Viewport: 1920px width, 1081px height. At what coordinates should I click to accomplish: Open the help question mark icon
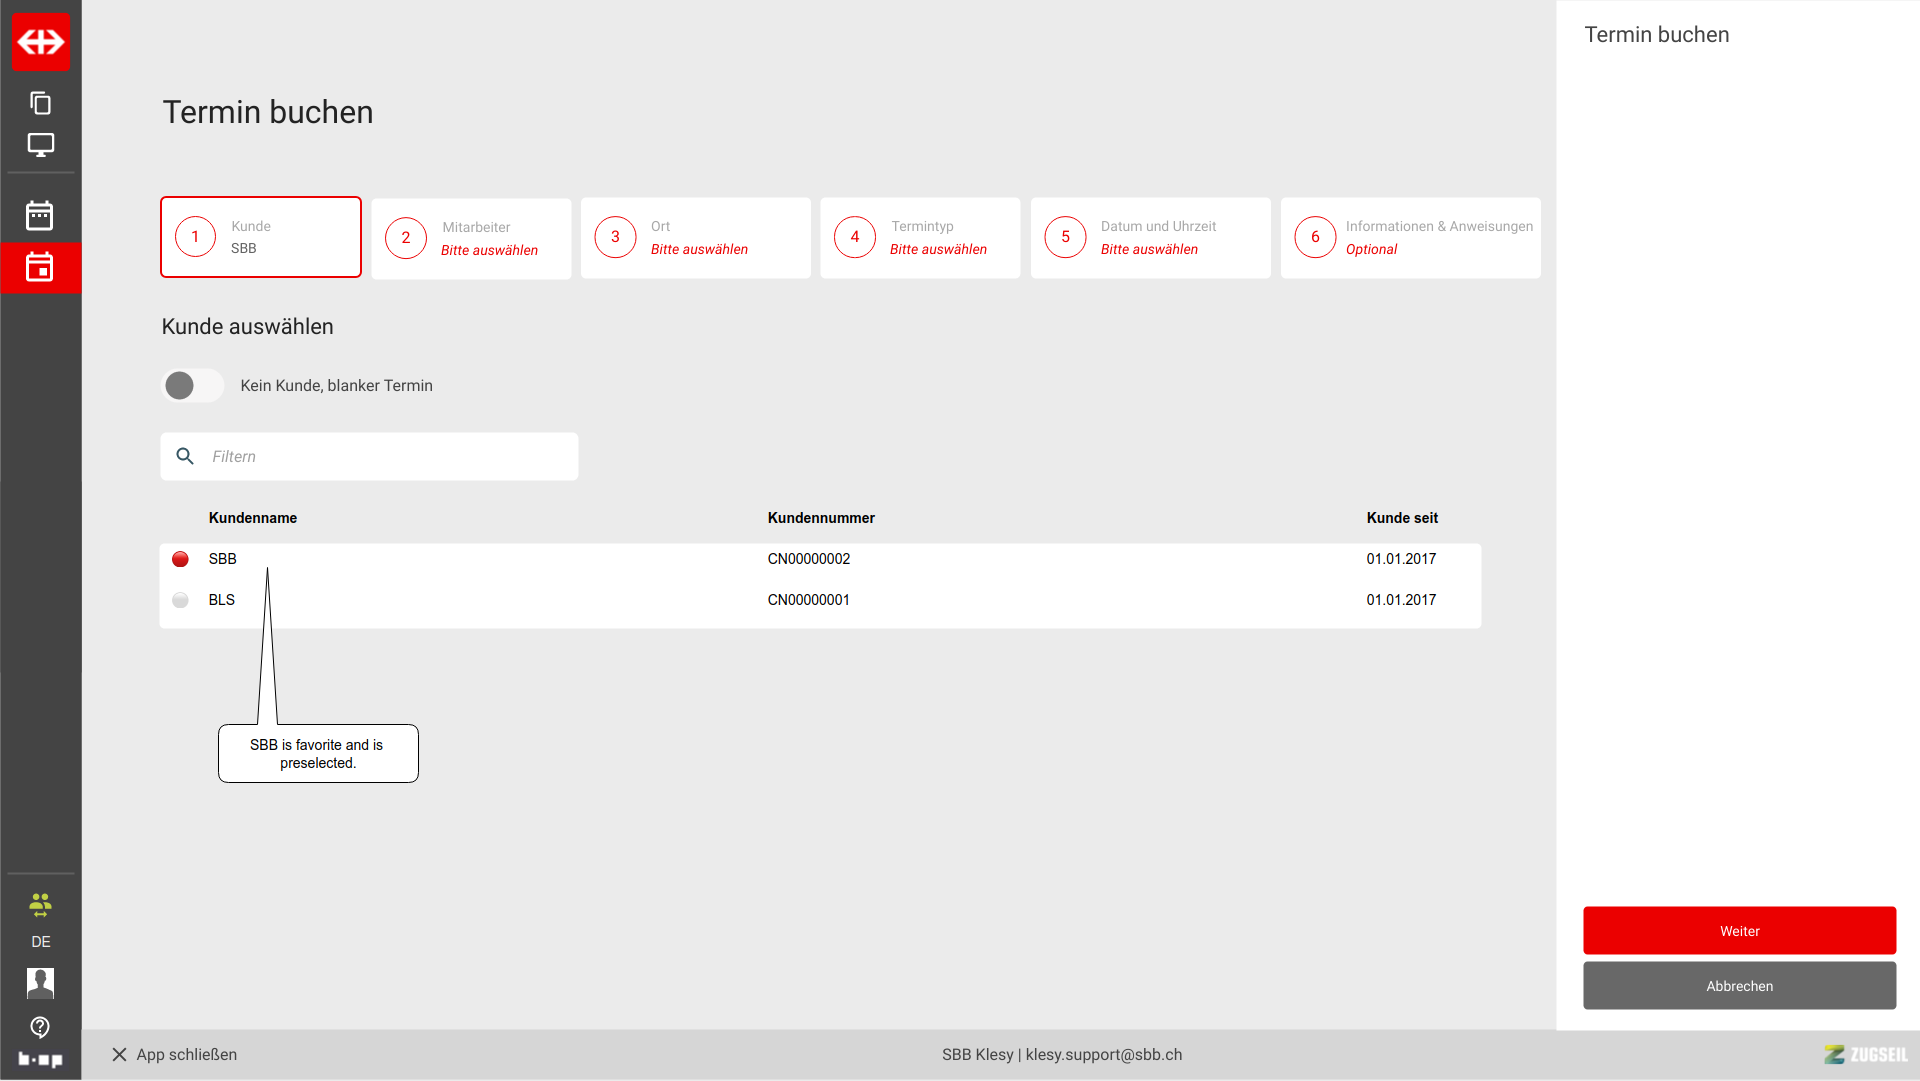point(40,1027)
